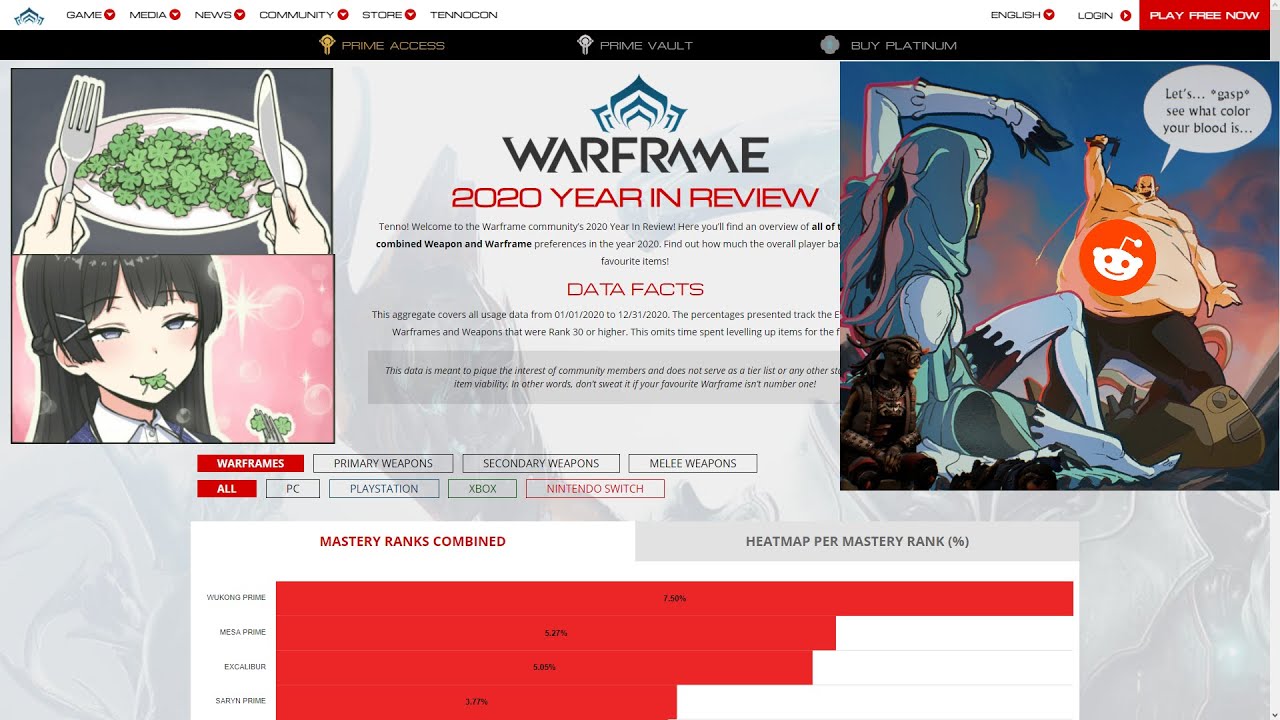
Task: Open the MEDIA dropdown menu
Action: click(x=155, y=15)
